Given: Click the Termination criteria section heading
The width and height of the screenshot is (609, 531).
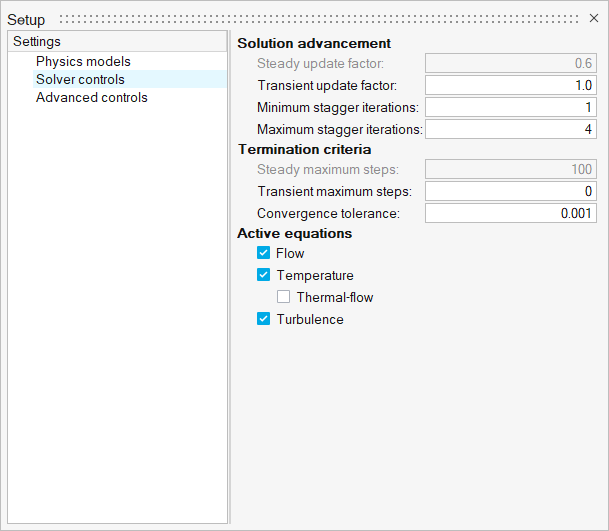Looking at the screenshot, I should (304, 149).
